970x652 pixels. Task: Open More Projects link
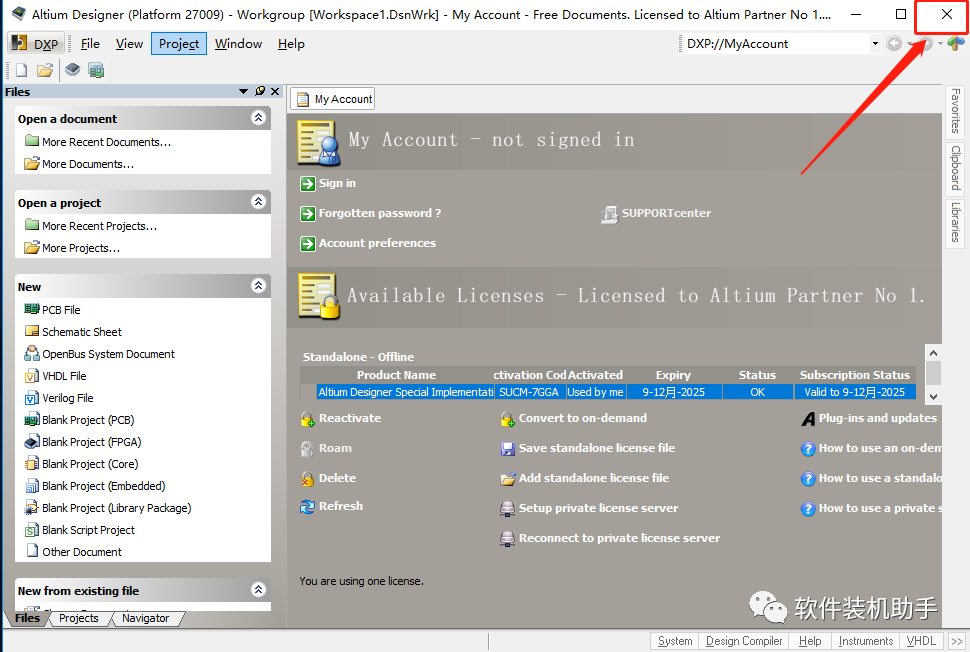pyautogui.click(x=81, y=248)
